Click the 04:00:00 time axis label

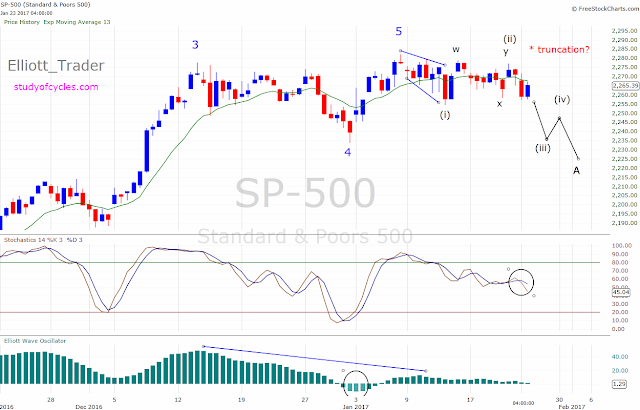click(523, 401)
